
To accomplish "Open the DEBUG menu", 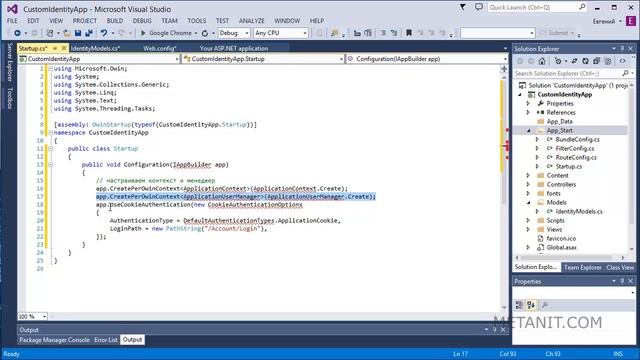I will (x=142, y=20).
